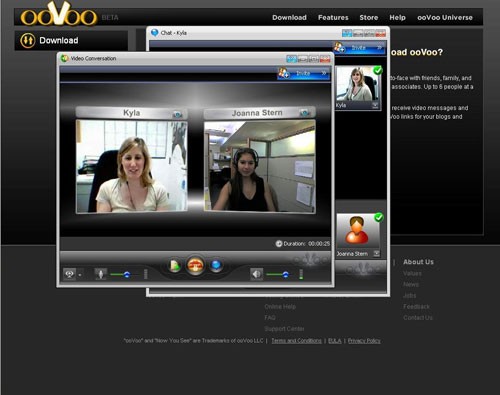The width and height of the screenshot is (500, 395).
Task: Select Joanna Stern's video feed
Action: coord(260,166)
